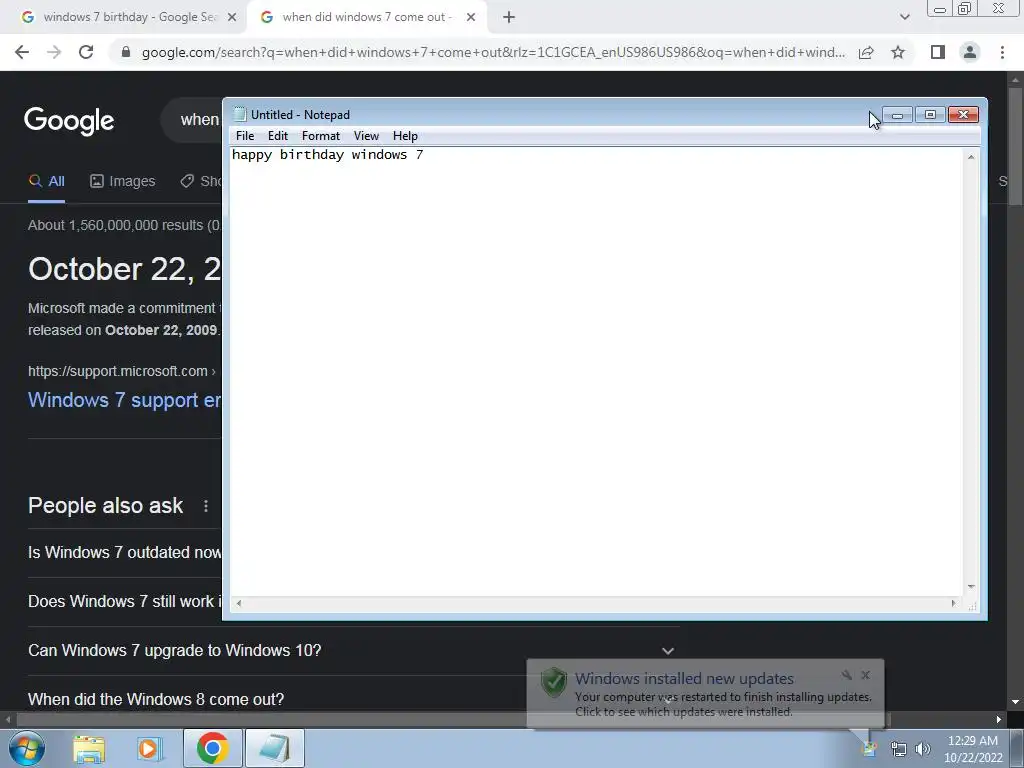1024x768 pixels.
Task: Select the Images search filter
Action: 123,182
